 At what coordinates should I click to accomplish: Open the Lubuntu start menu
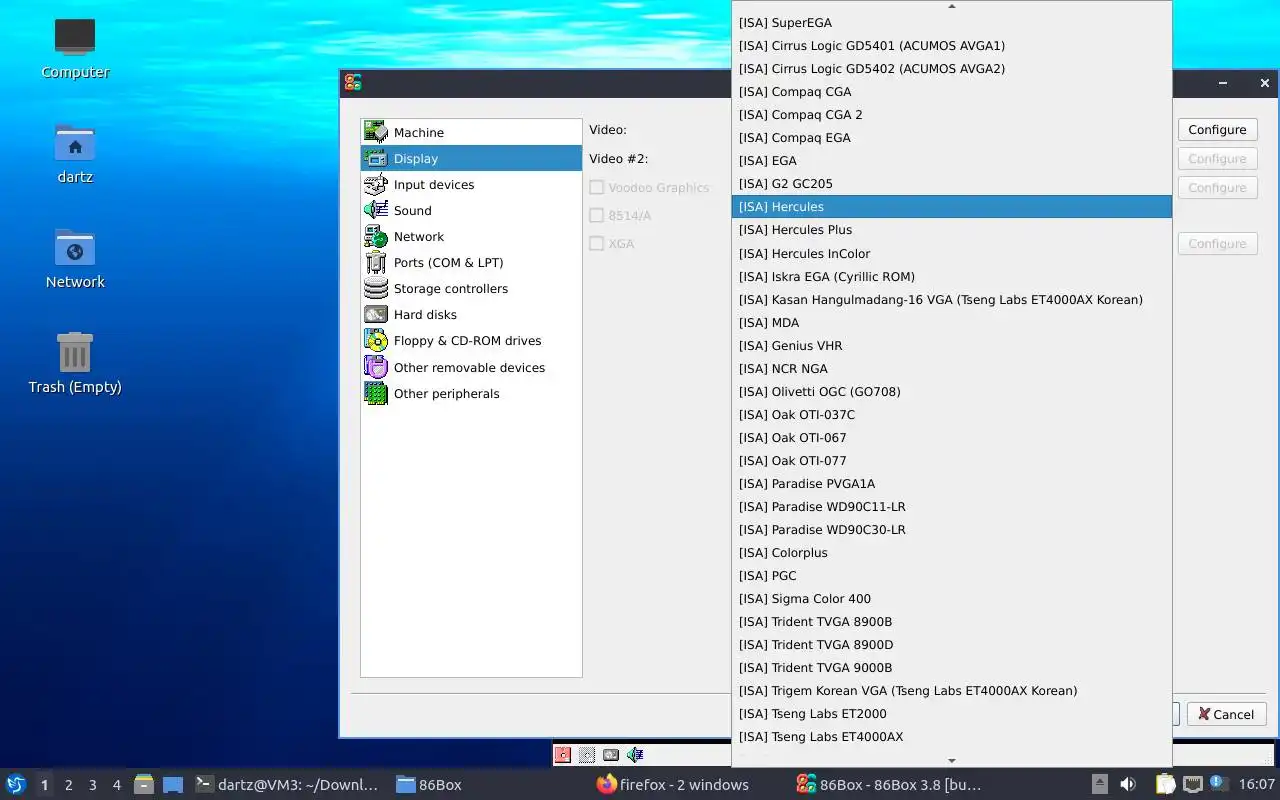[x=16, y=784]
